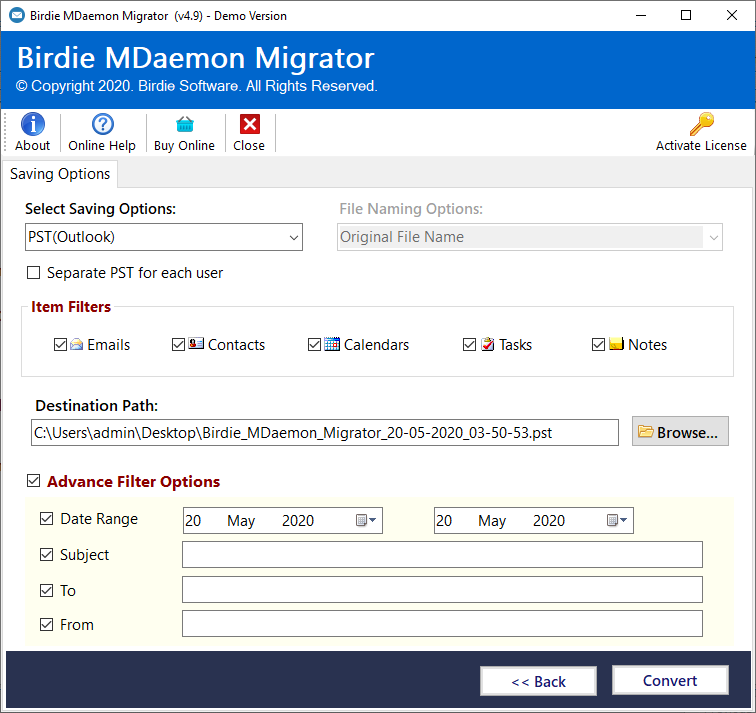Toggle the Subject filter checkbox
This screenshot has height=713, width=756.
click(x=46, y=555)
